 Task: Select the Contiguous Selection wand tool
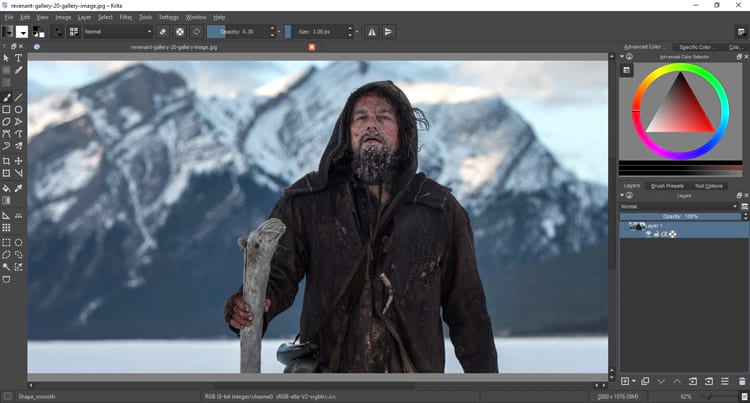pyautogui.click(x=6, y=267)
